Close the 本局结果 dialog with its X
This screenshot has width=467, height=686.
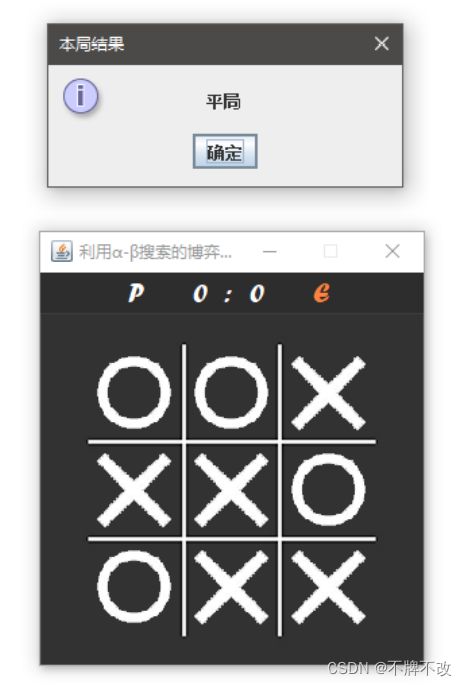(x=382, y=43)
